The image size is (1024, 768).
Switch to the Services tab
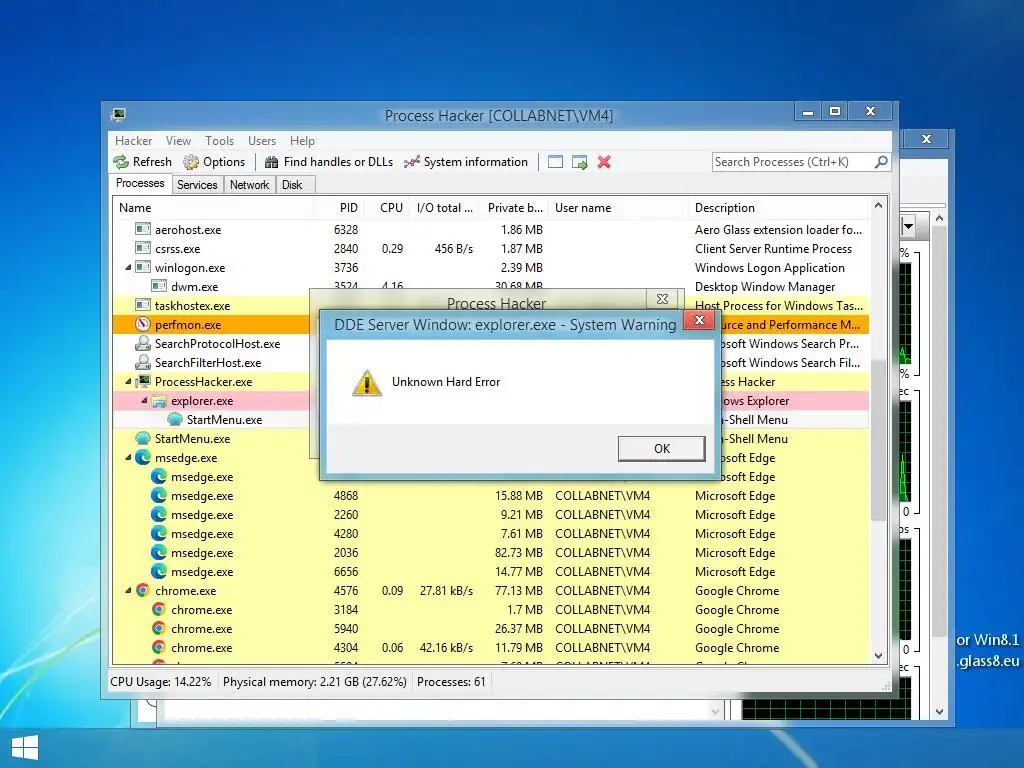[x=197, y=185]
